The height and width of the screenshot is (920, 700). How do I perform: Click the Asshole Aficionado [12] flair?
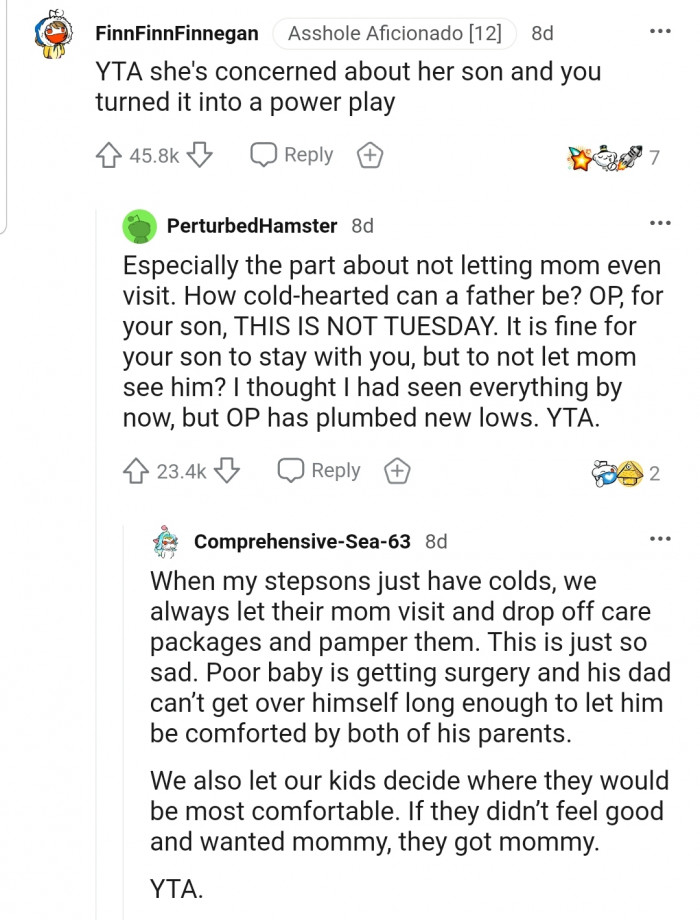(394, 33)
